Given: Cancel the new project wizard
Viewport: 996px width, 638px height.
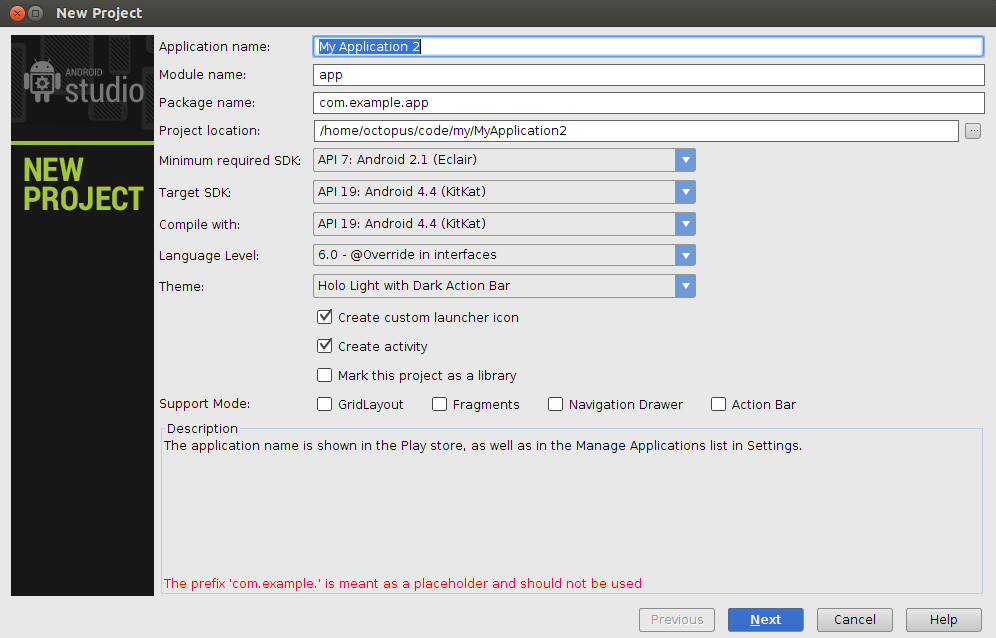Looking at the screenshot, I should [x=854, y=620].
